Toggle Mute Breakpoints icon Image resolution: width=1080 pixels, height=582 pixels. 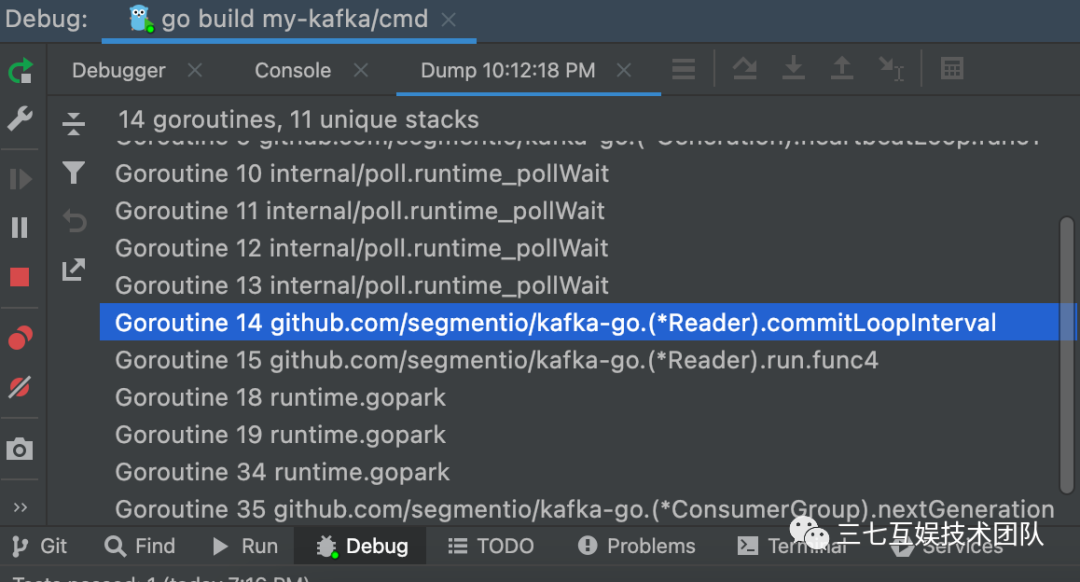(20, 387)
